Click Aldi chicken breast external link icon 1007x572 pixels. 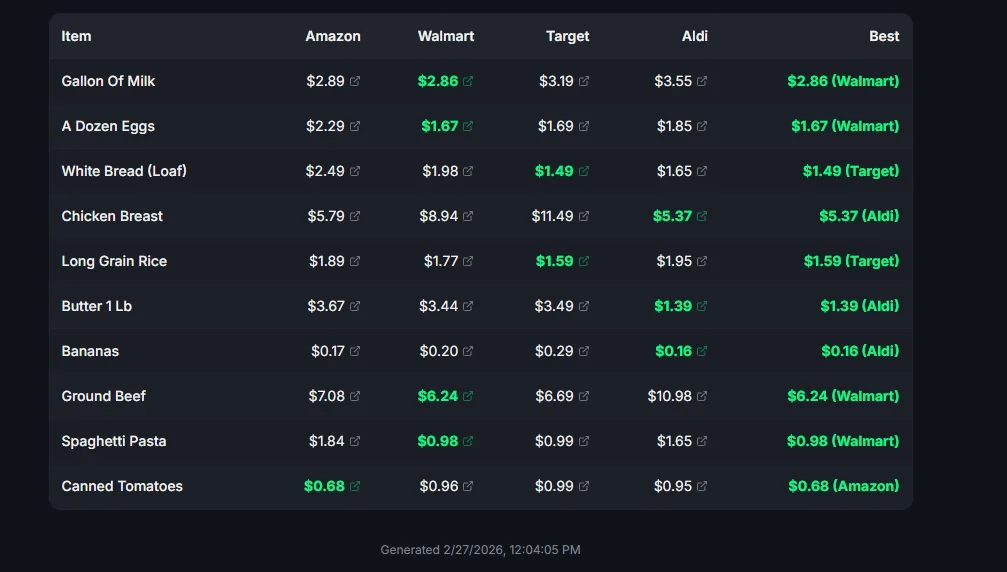[702, 216]
